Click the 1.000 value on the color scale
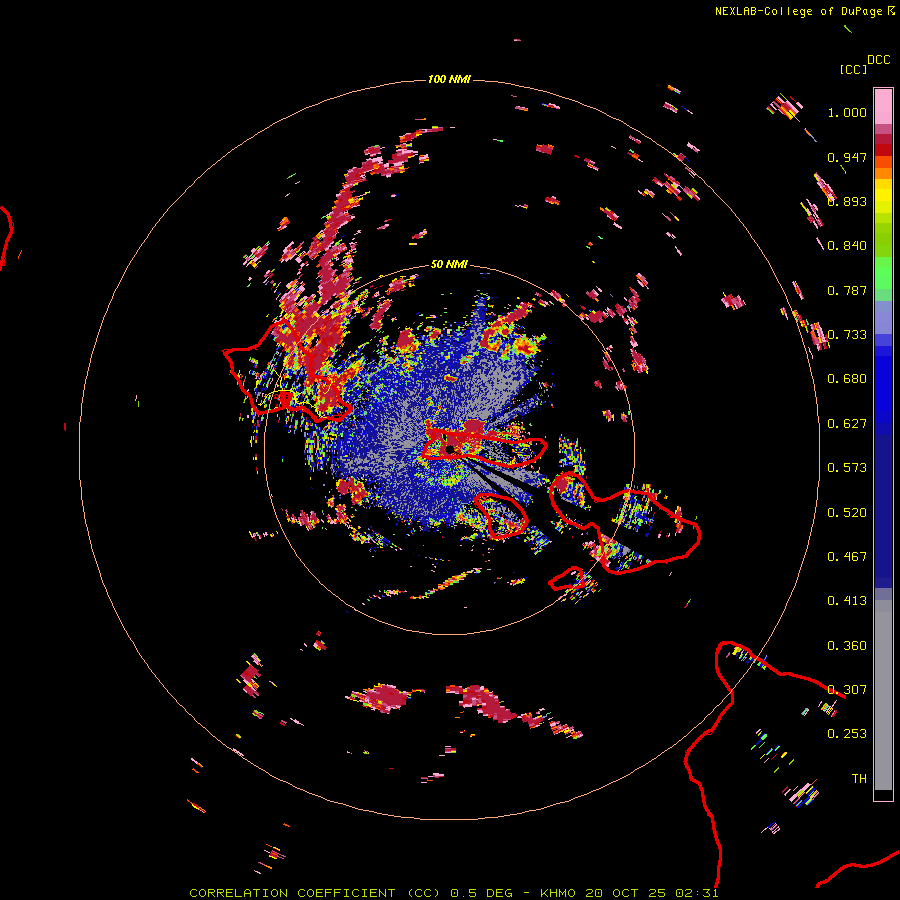The height and width of the screenshot is (900, 900). 847,112
